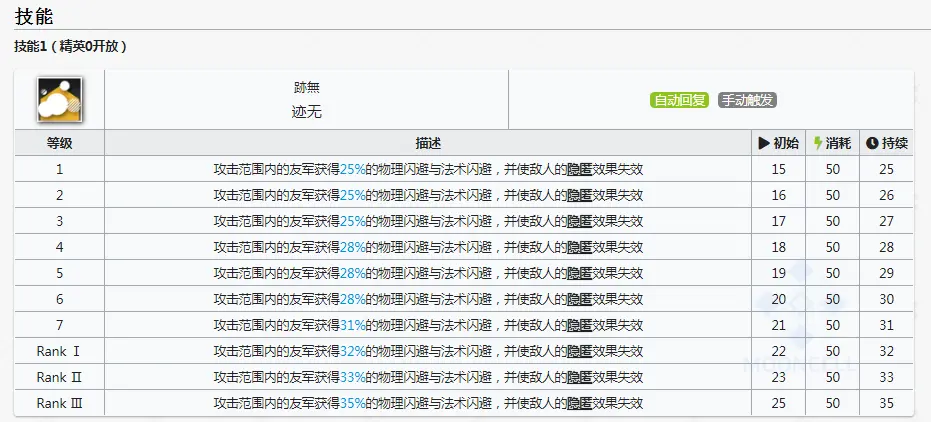Viewport: 931px width, 422px height.
Task: Click the blue 35% value in Rank Ⅲ row
Action: click(353, 404)
